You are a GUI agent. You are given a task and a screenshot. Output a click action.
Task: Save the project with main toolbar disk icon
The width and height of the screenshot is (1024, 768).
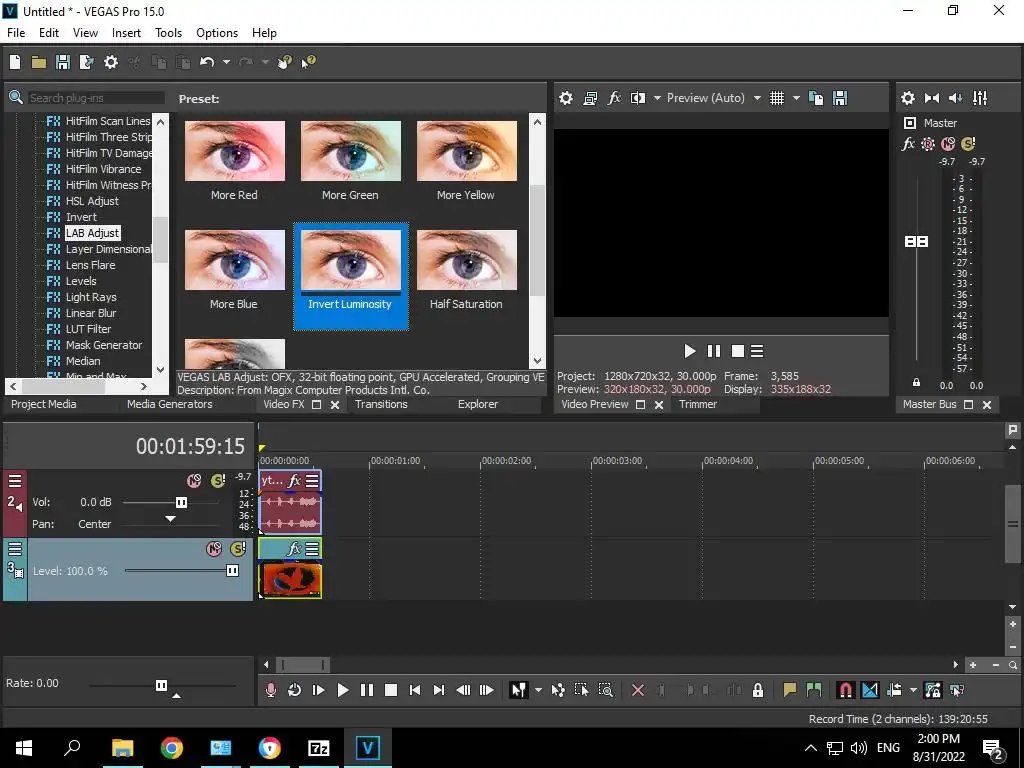[63, 62]
